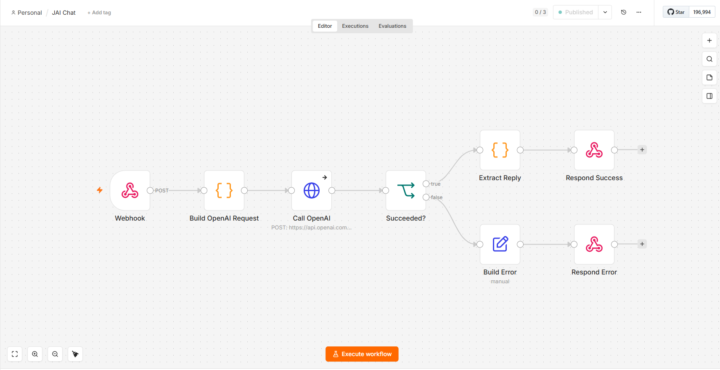Zoom in on the canvas
This screenshot has width=720, height=370.
click(35, 354)
